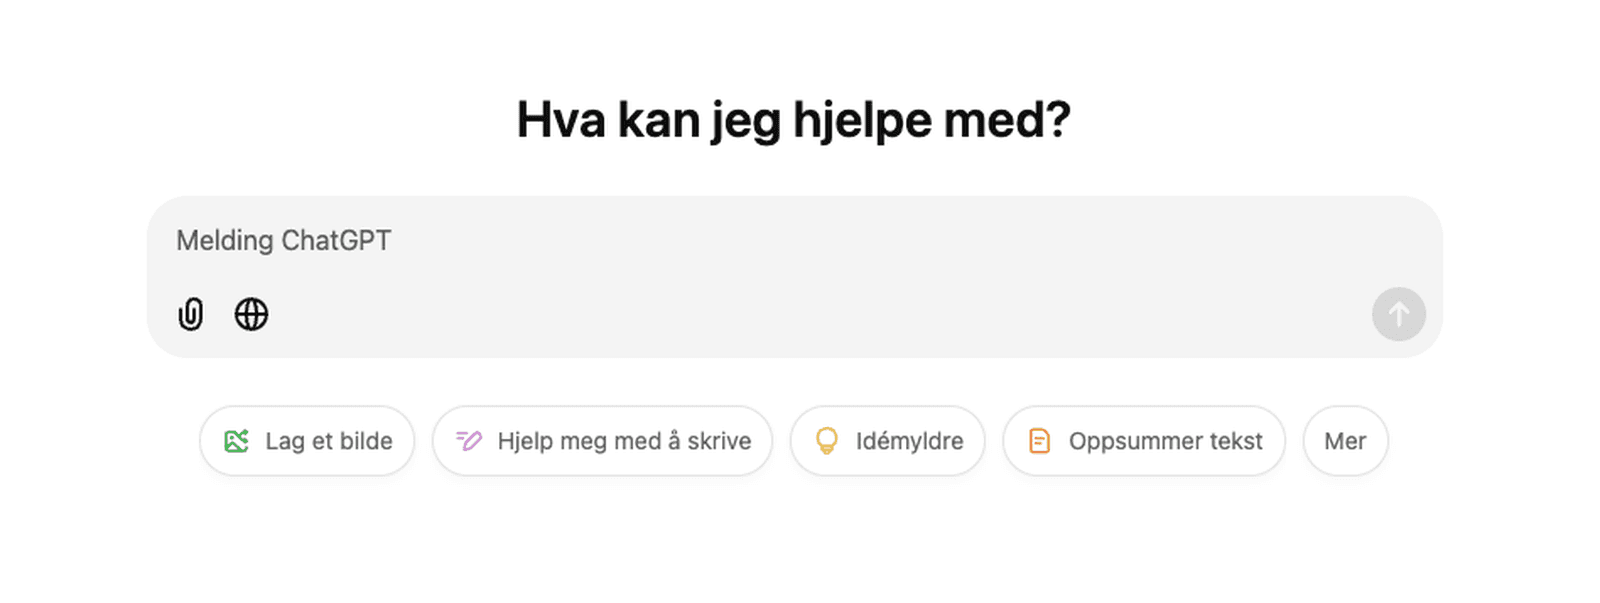Viewport: 1600px width, 603px height.
Task: Click the "bilde" word in image chip
Action: [366, 441]
